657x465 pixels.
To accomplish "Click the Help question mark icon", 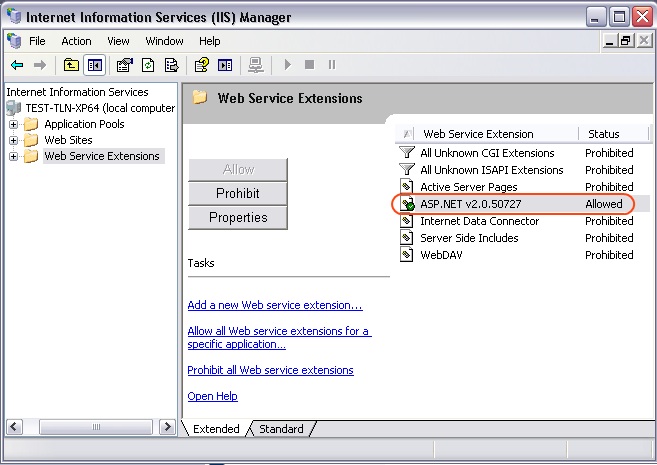I will tap(202, 65).
